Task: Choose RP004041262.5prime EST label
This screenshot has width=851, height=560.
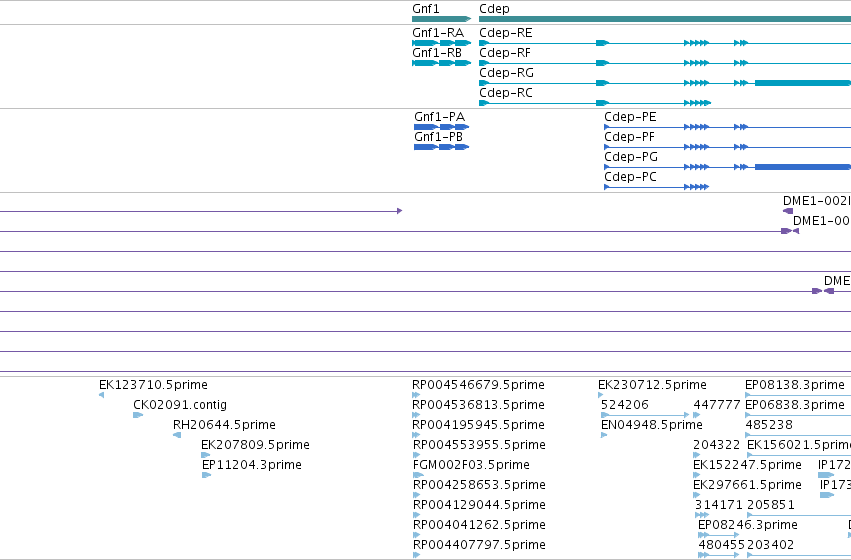Action: tap(479, 525)
